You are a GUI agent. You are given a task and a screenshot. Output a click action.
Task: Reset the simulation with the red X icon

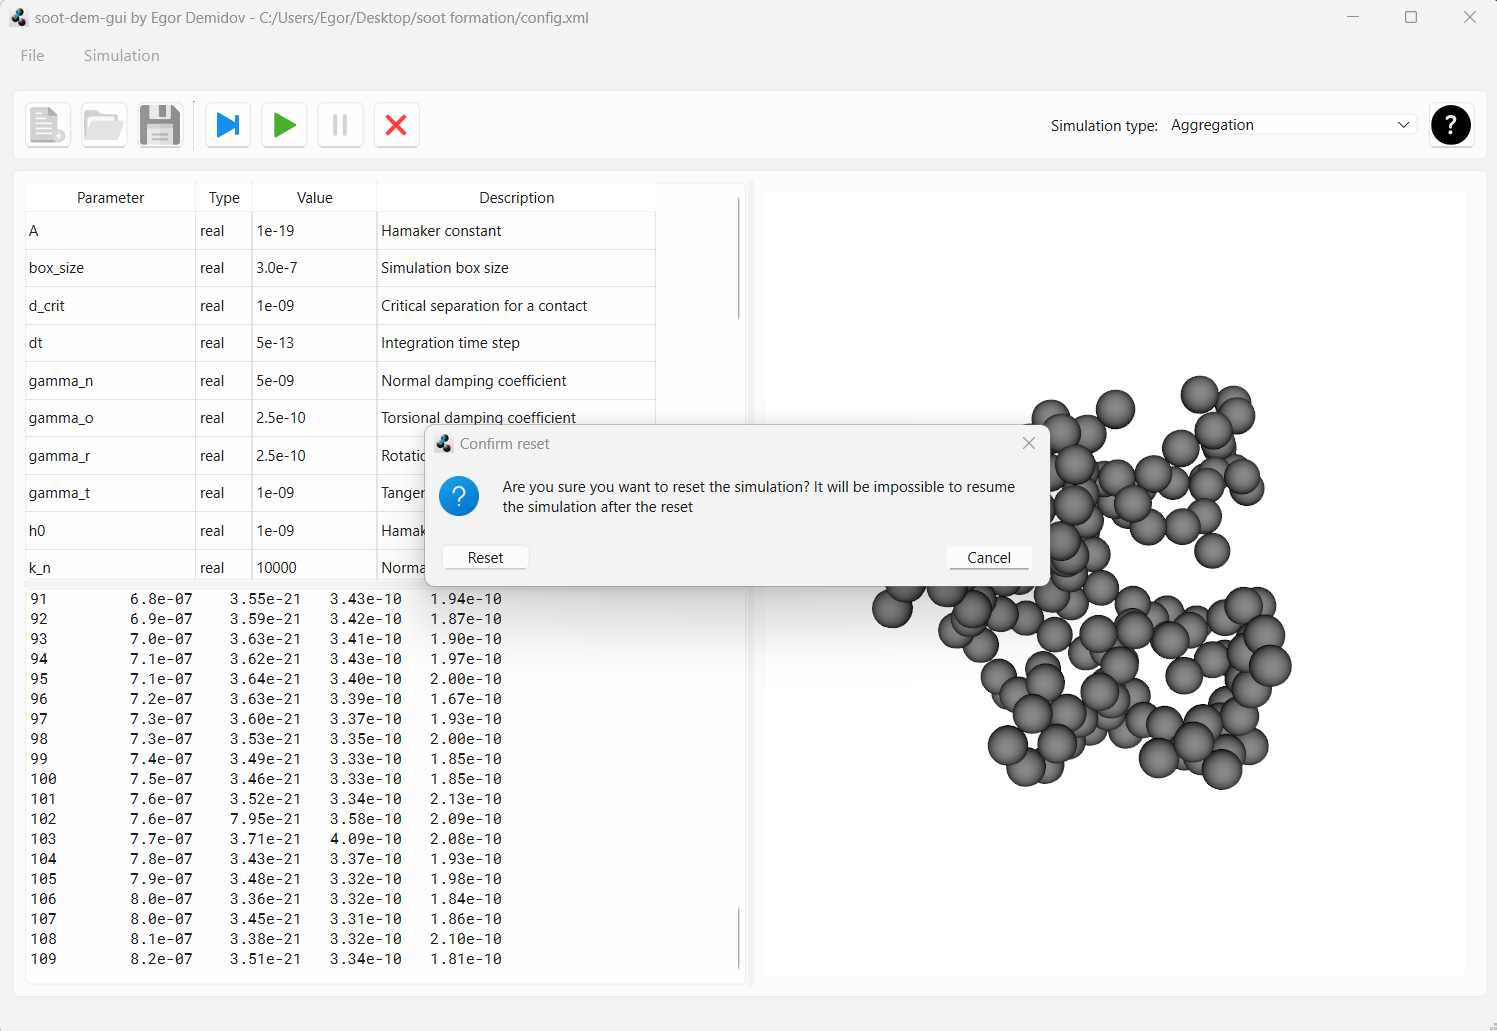point(396,125)
